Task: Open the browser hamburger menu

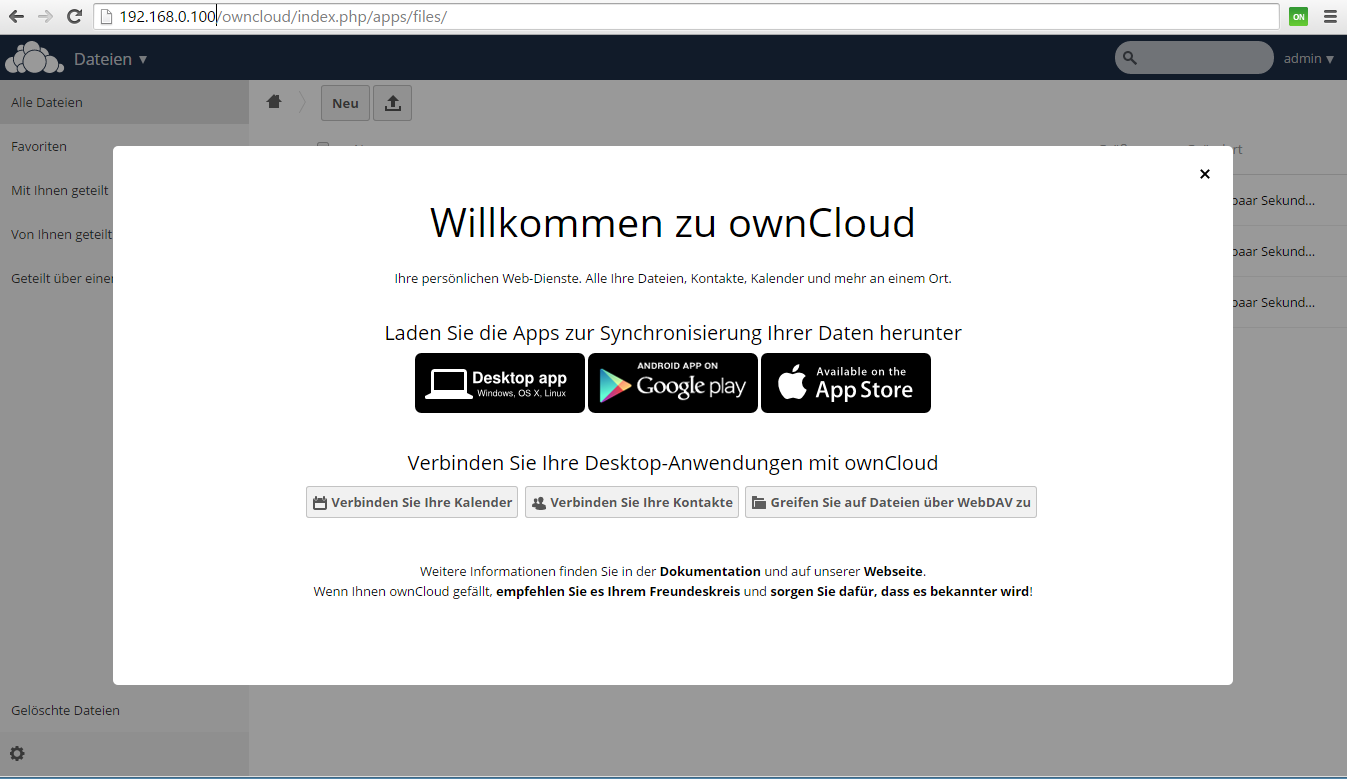Action: point(1329,16)
